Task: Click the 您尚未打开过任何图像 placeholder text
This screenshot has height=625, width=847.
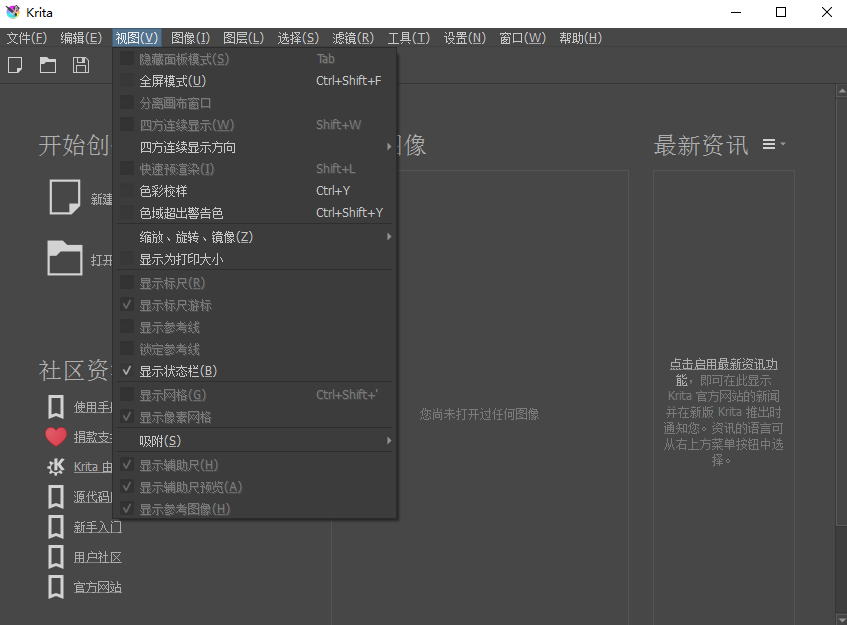Action: (x=479, y=414)
